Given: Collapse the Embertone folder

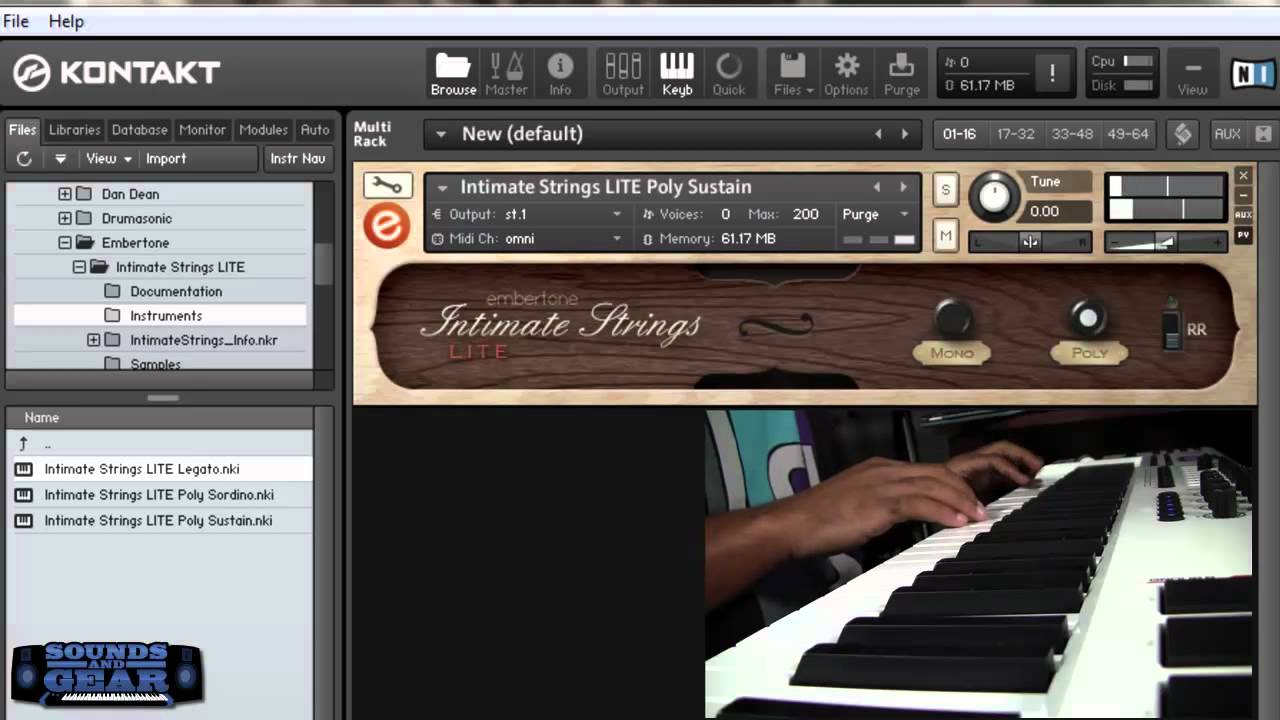Looking at the screenshot, I should coord(65,243).
